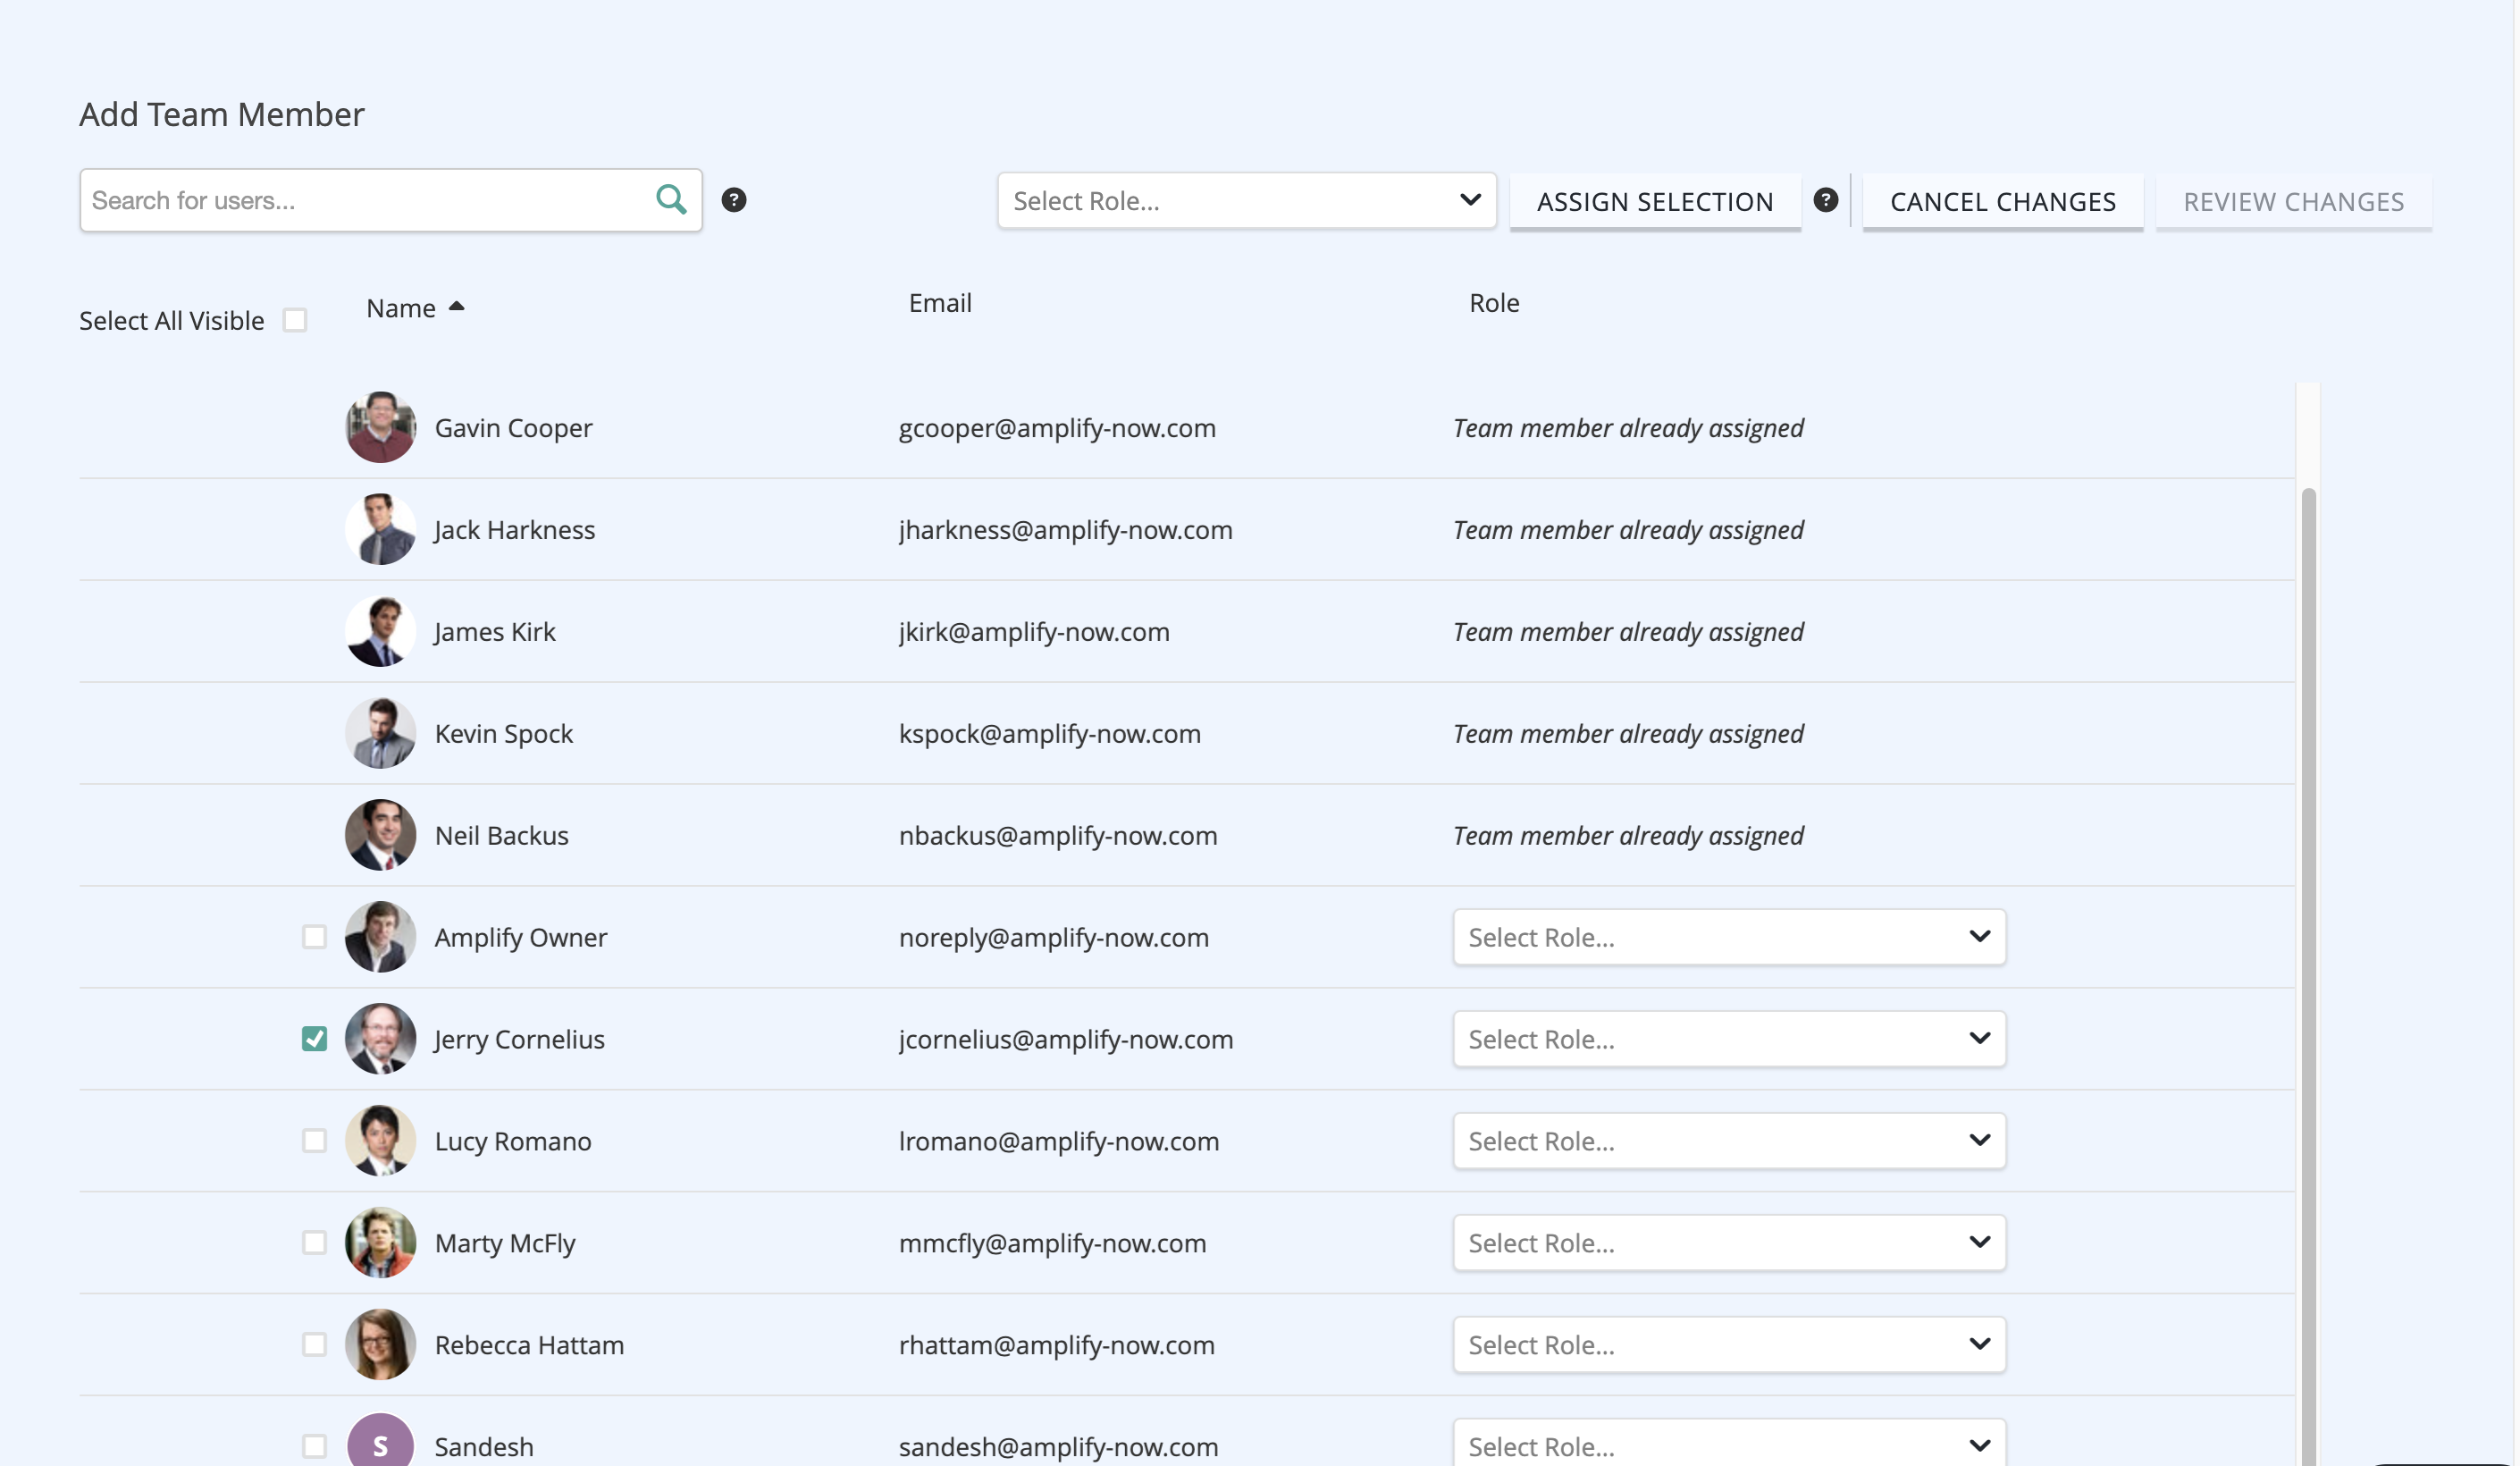Click email nbackus@amplify-now.com

[1058, 836]
